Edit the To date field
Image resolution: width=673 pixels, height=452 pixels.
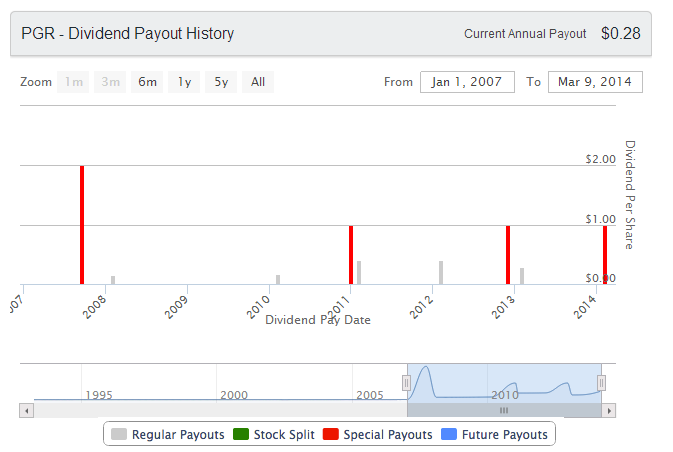click(x=595, y=82)
